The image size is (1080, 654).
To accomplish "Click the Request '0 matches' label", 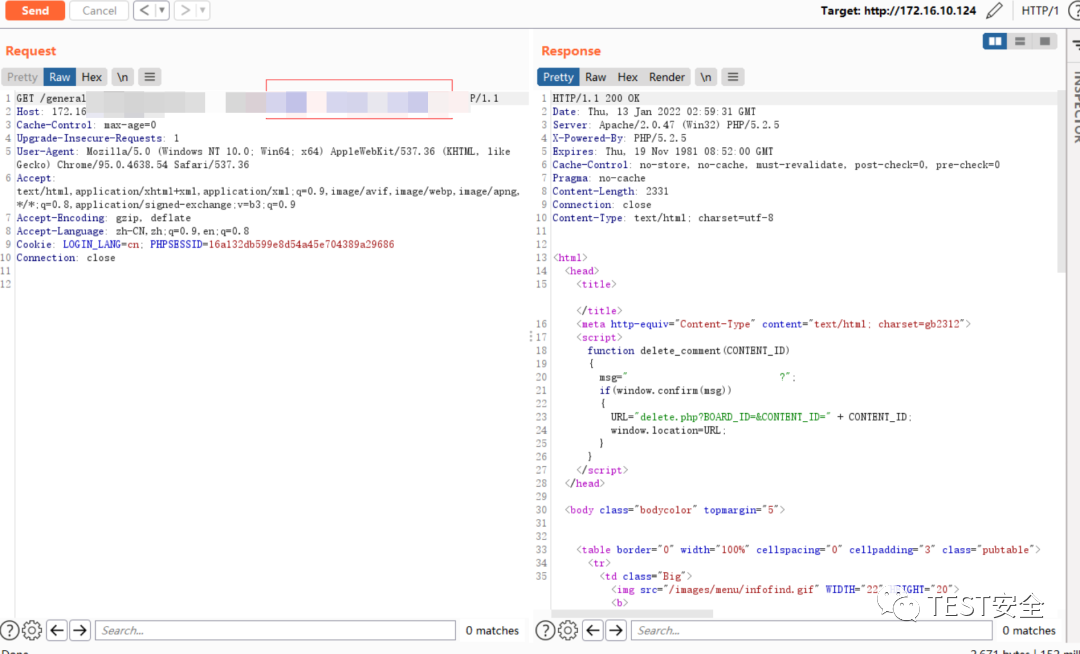I will tap(492, 630).
